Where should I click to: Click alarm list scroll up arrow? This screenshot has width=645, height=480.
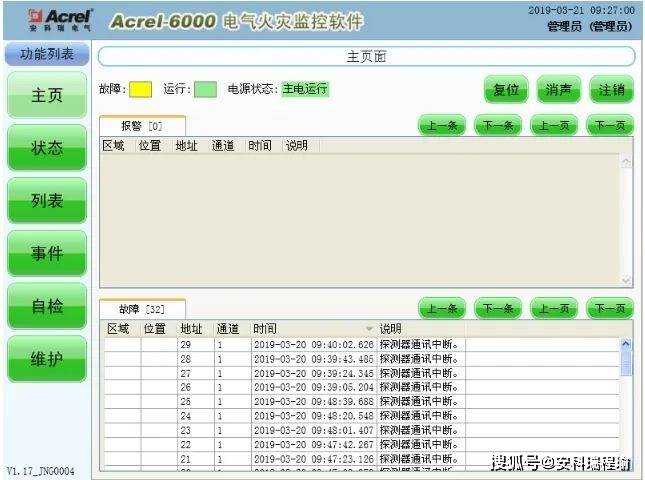pyautogui.click(x=626, y=162)
